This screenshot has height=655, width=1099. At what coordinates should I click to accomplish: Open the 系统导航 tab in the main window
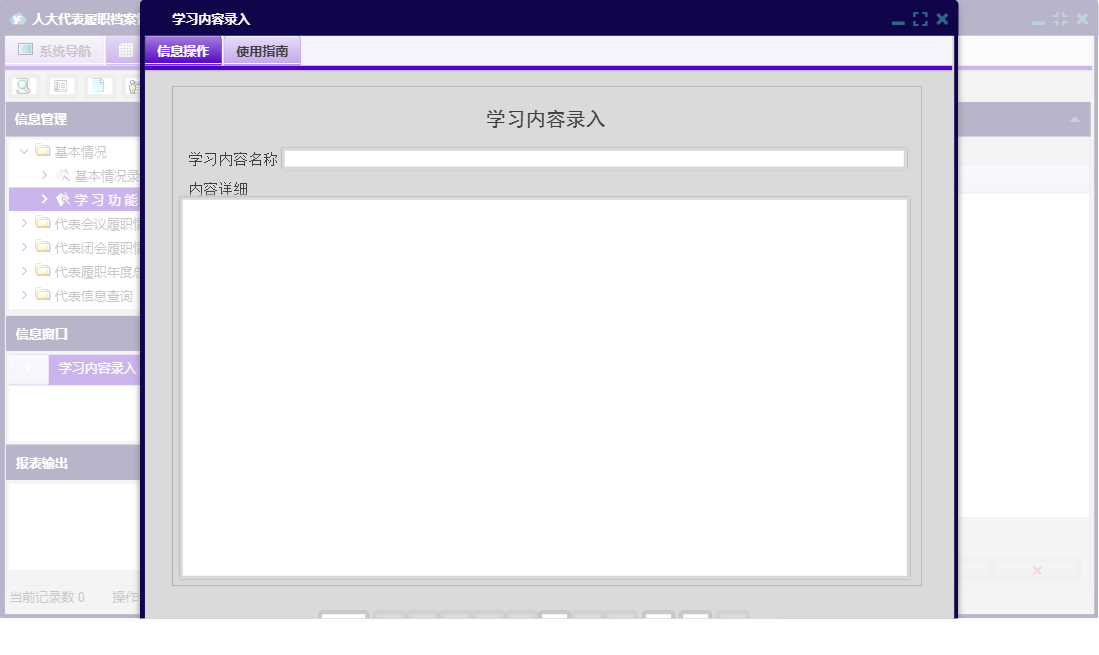point(55,50)
